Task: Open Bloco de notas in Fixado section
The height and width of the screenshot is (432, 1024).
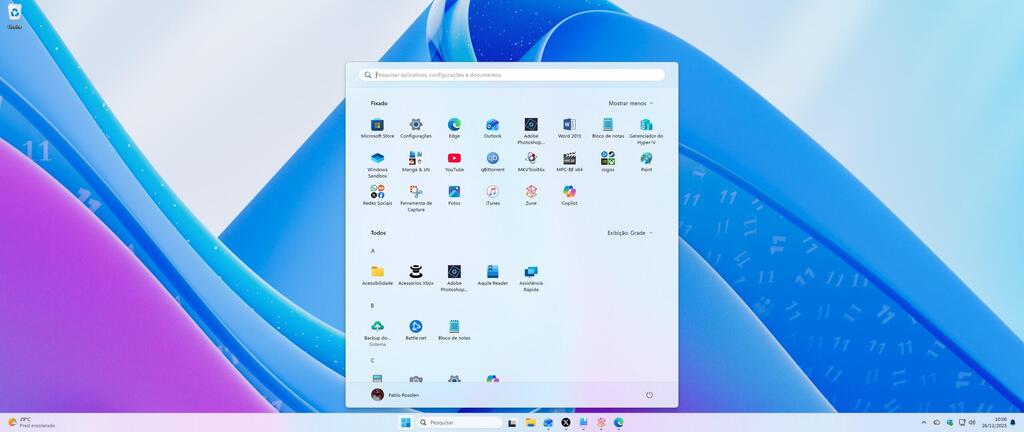Action: tap(608, 129)
